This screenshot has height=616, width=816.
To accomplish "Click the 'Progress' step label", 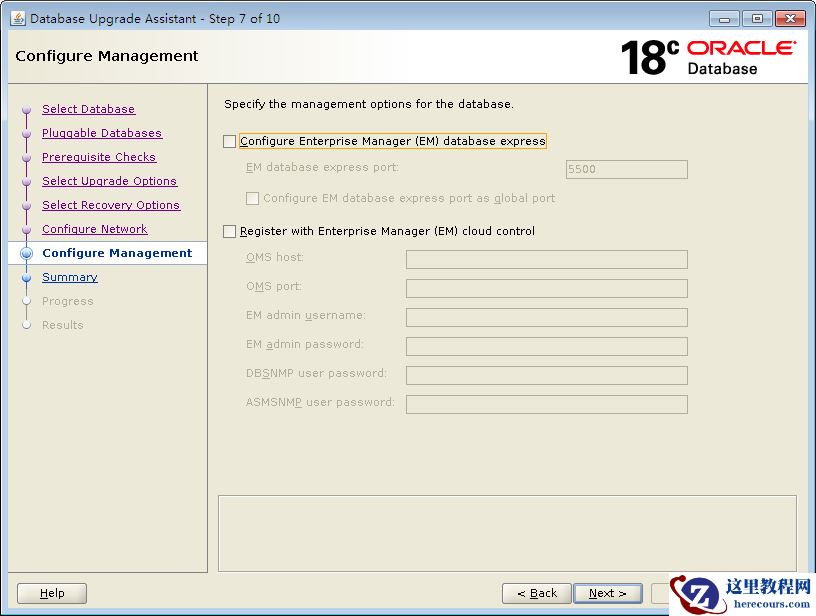I will pos(68,301).
